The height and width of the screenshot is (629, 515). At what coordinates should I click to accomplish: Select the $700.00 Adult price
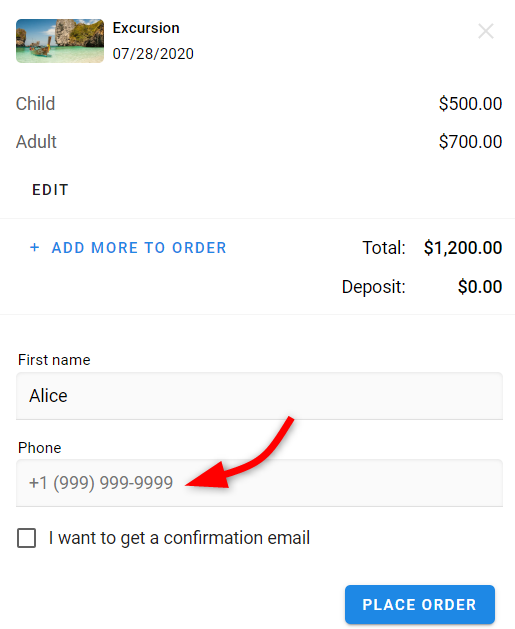point(470,142)
